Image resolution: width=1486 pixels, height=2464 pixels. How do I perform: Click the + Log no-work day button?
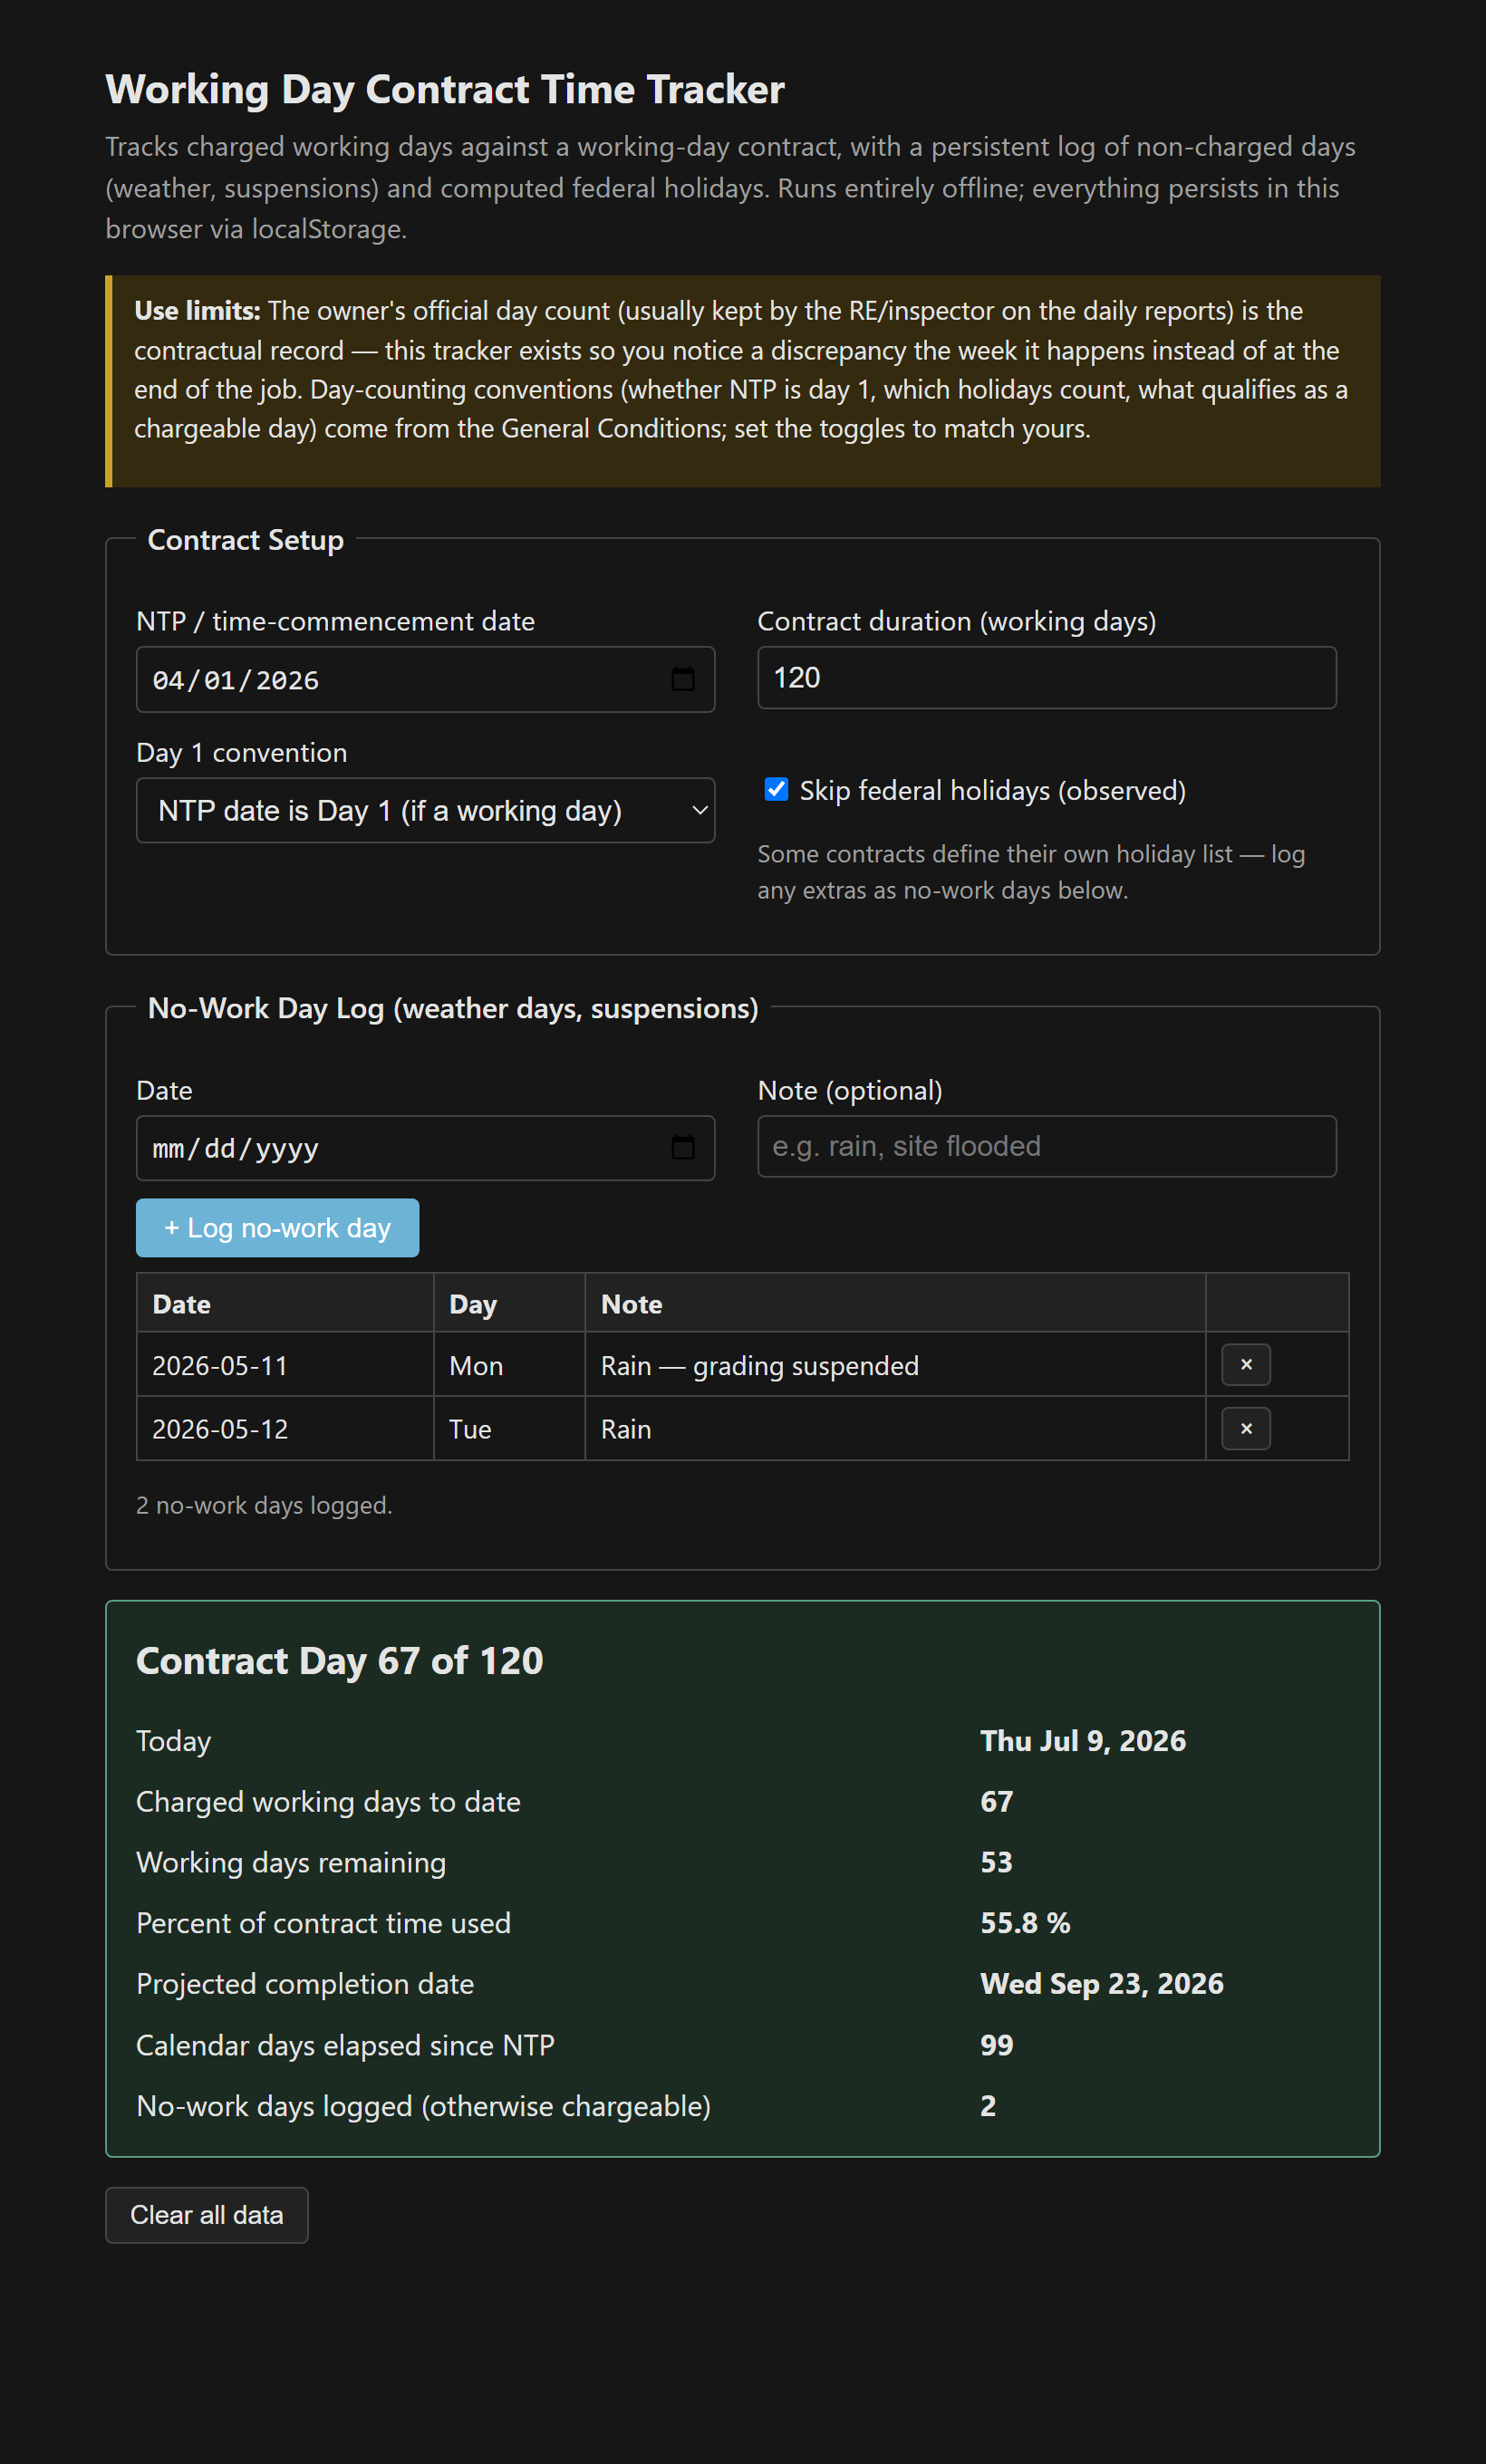tap(277, 1228)
